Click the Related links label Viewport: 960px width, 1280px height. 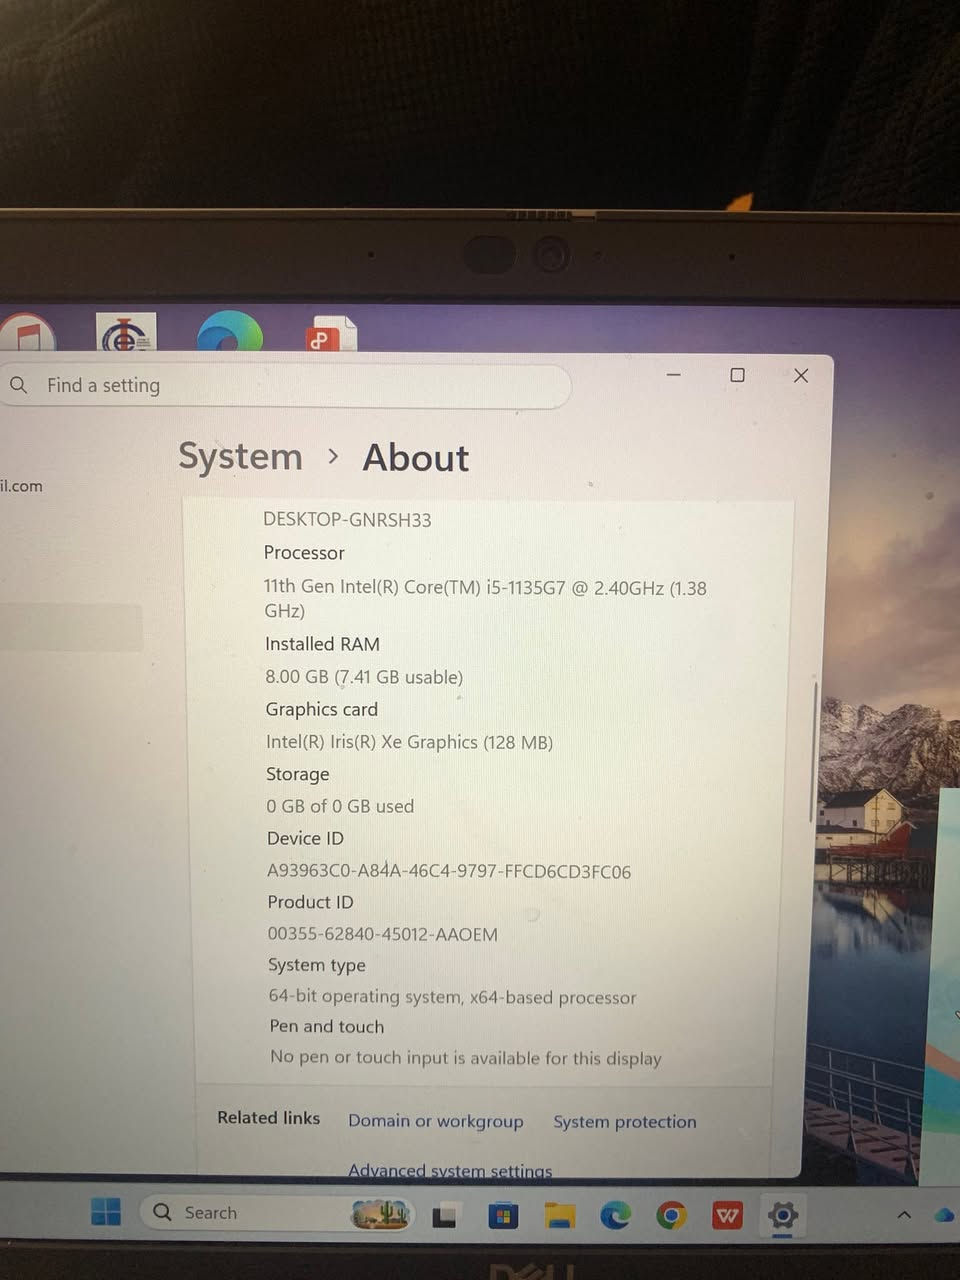click(x=268, y=1118)
